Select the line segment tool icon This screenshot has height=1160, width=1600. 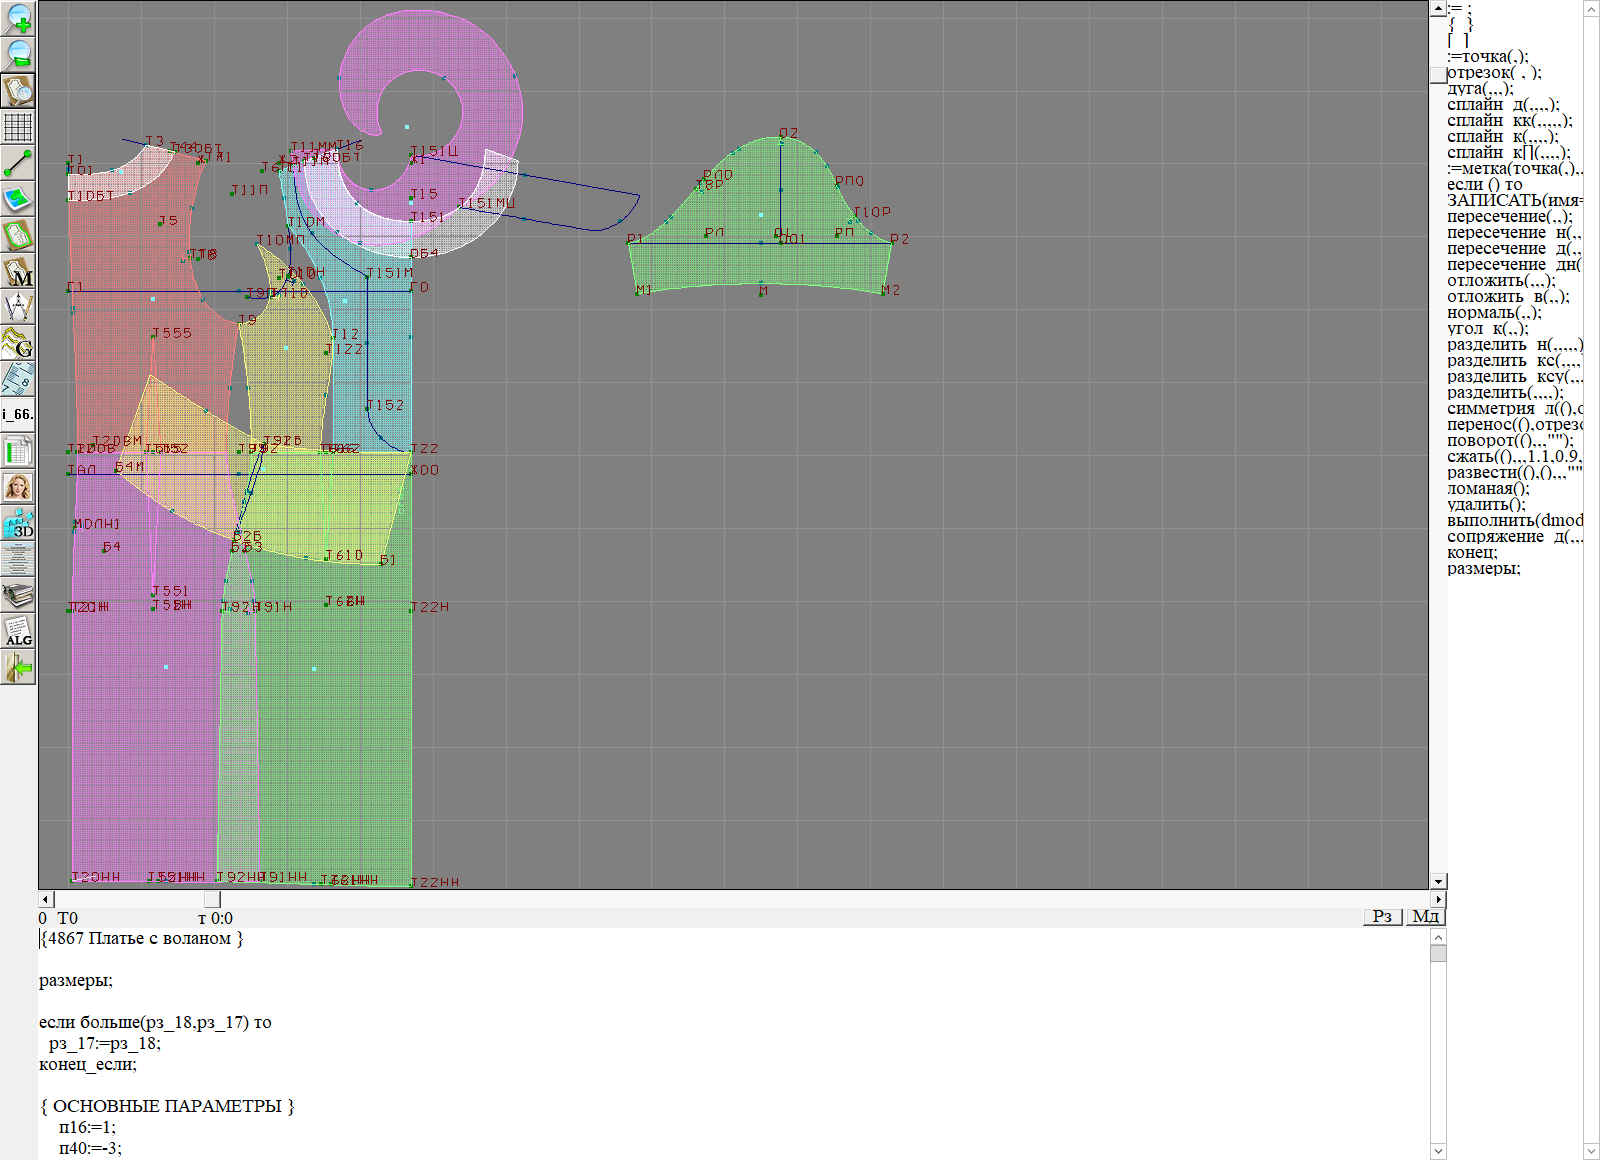[18, 163]
